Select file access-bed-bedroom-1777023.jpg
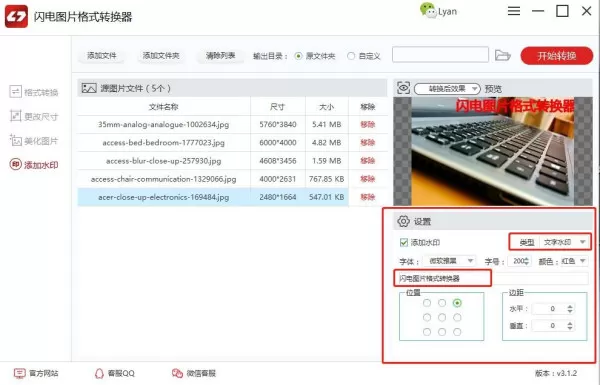The image size is (600, 385). click(163, 142)
